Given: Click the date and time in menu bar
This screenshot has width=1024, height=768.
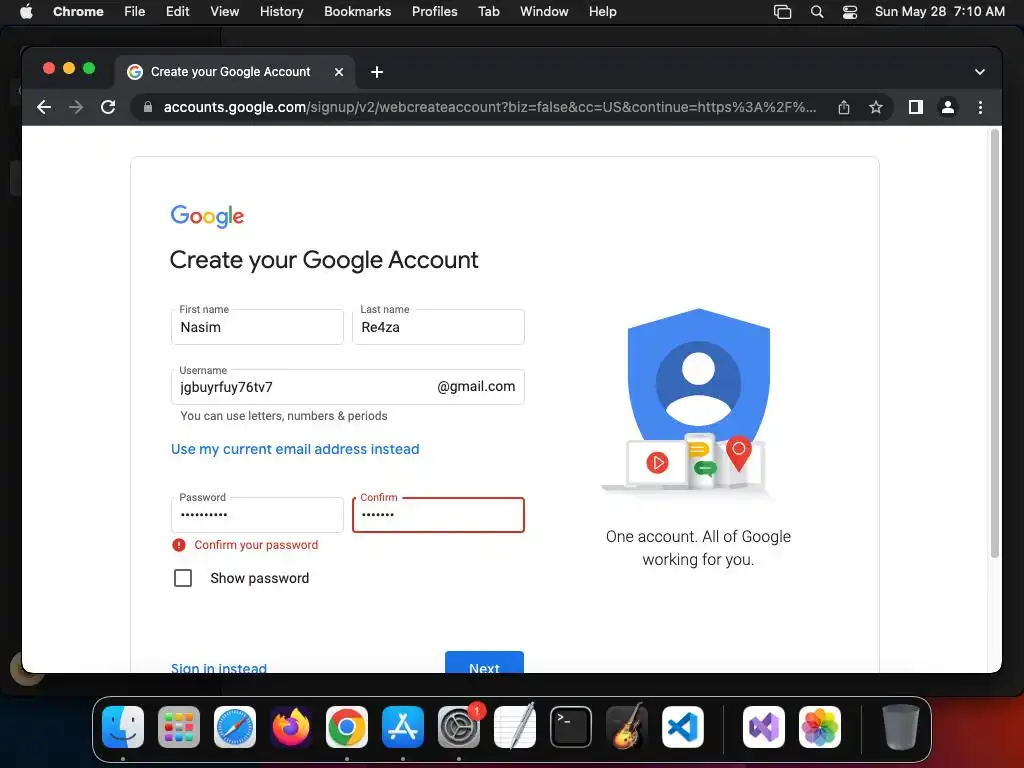Looking at the screenshot, I should pyautogui.click(x=940, y=12).
